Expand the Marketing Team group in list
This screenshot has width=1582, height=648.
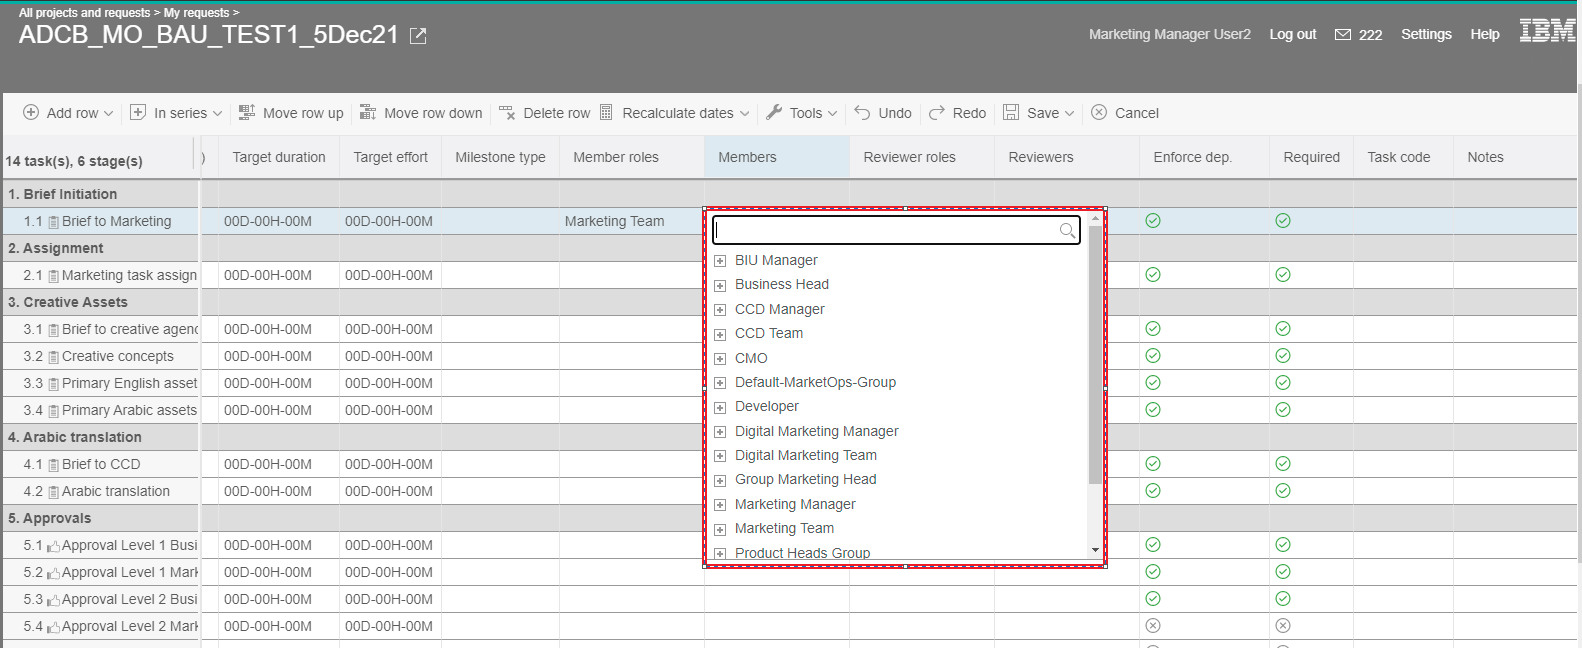720,529
